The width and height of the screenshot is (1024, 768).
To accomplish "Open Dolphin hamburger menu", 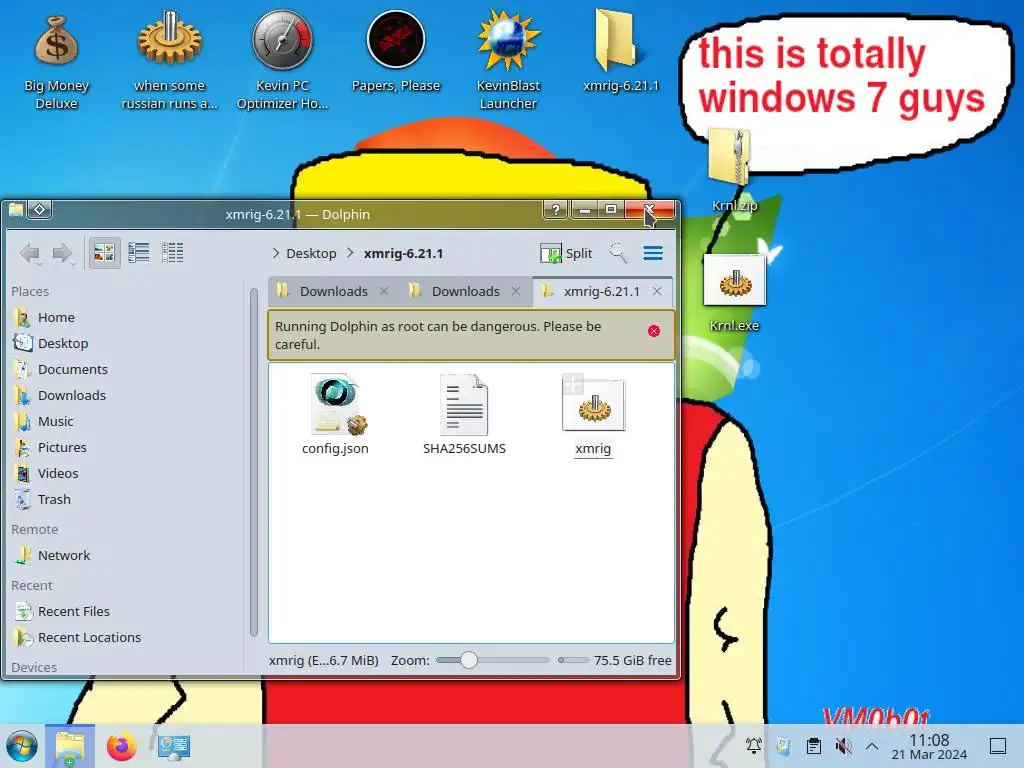I will (x=653, y=253).
